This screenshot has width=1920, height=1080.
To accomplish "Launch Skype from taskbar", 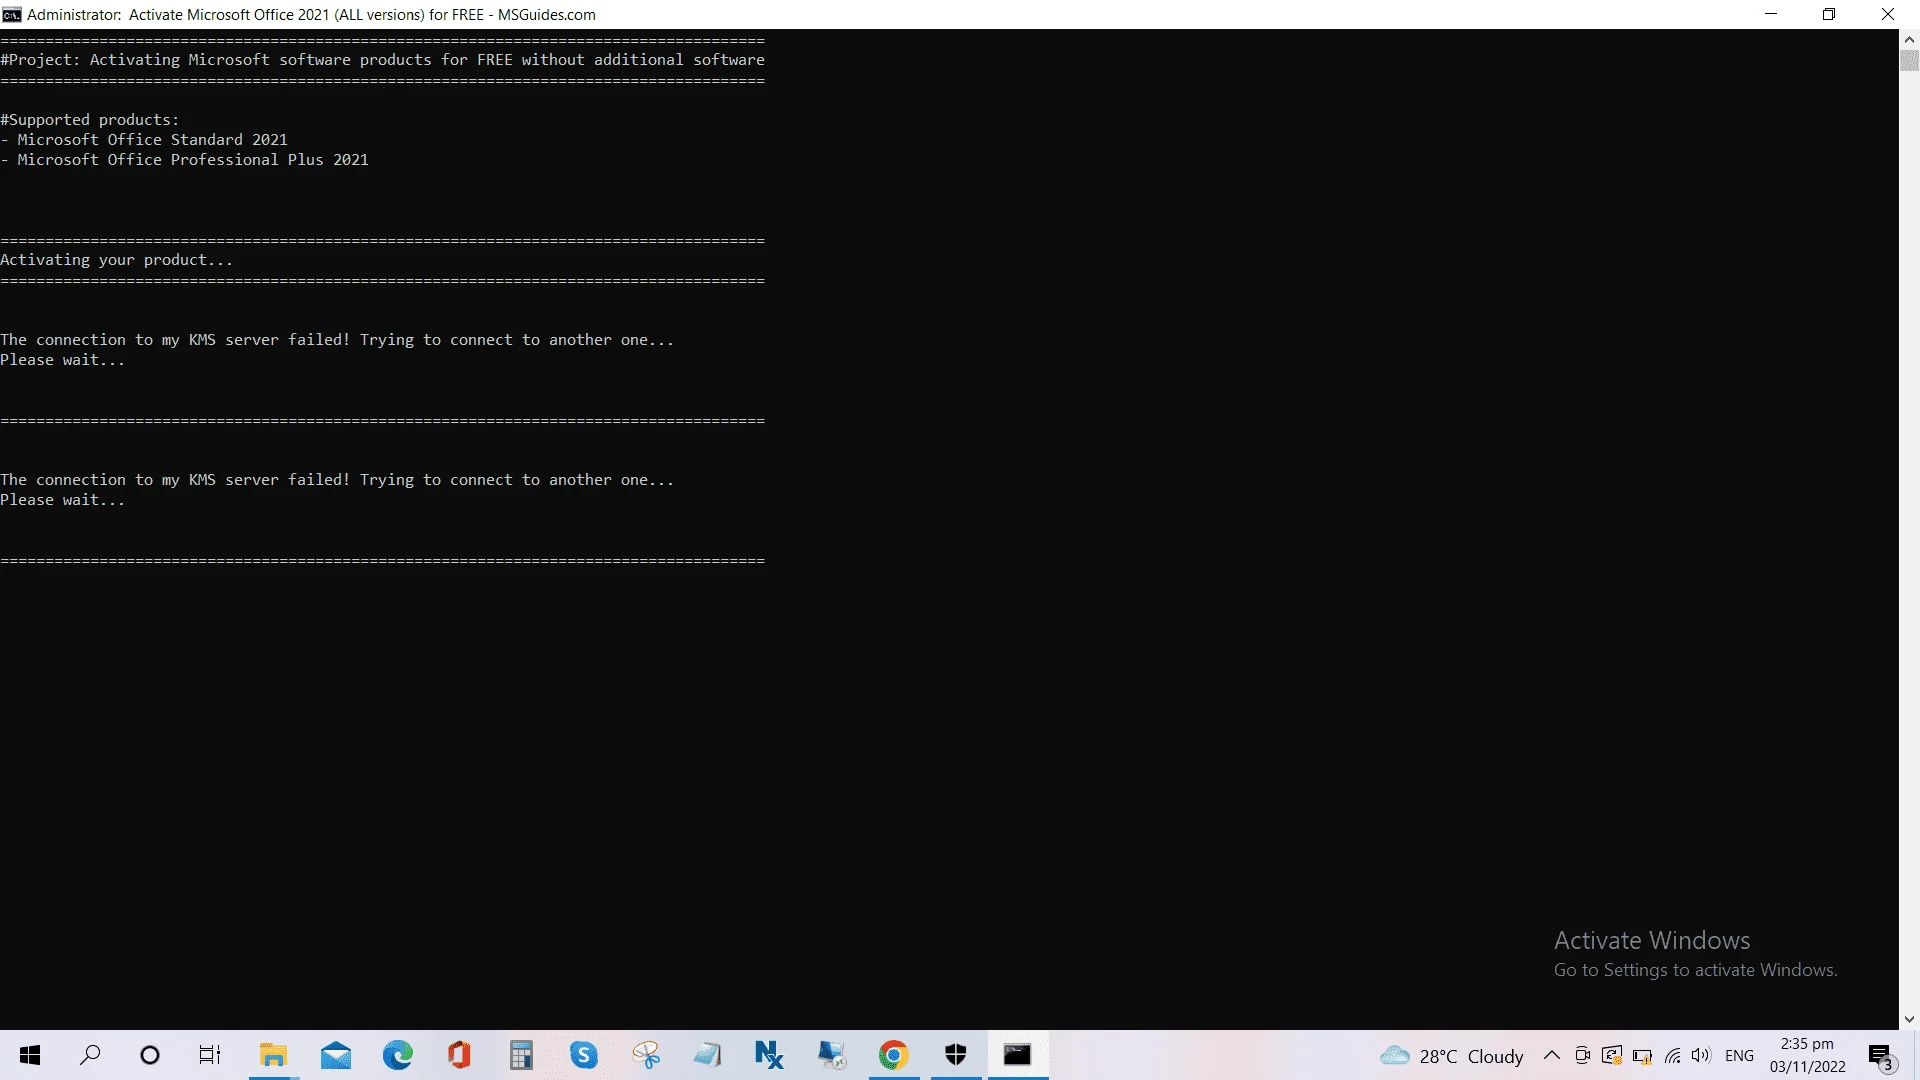I will (x=584, y=1055).
